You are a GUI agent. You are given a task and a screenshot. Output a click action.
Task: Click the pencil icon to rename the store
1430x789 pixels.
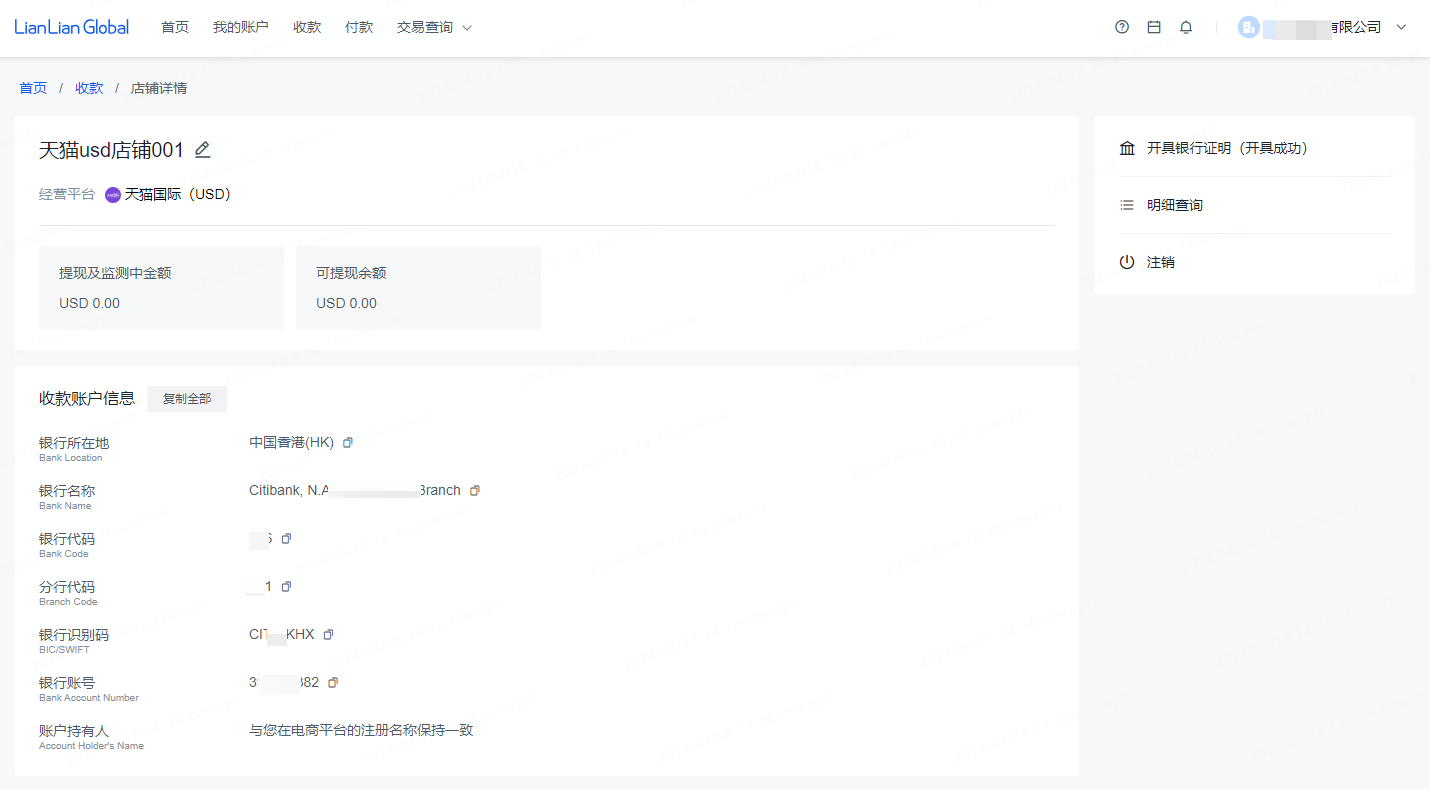tap(203, 150)
